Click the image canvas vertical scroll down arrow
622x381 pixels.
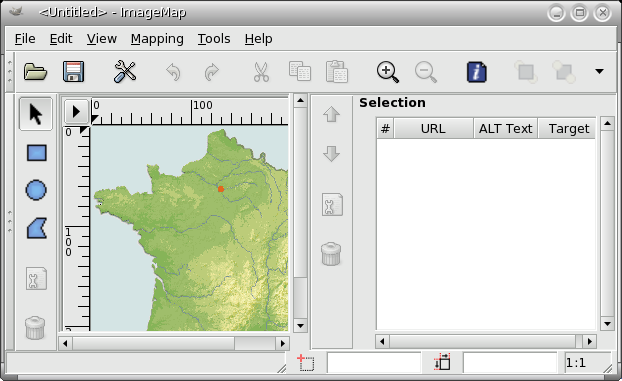[x=300, y=326]
